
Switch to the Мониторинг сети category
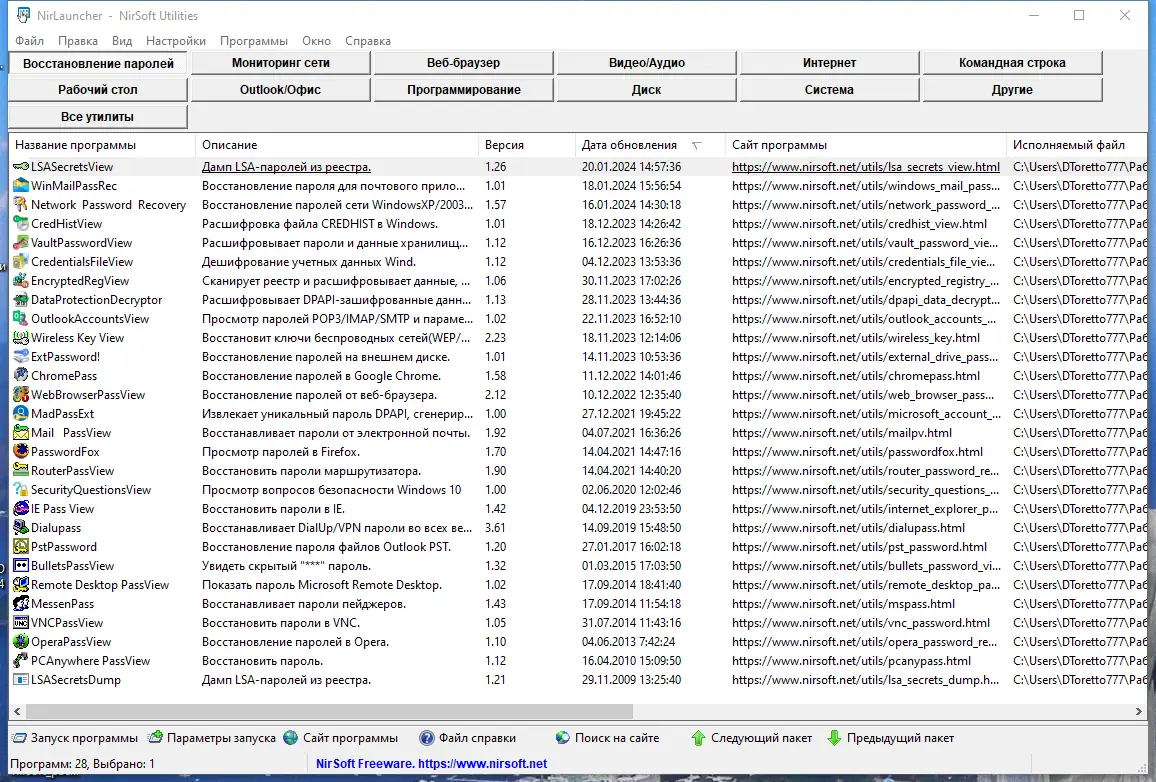point(281,63)
